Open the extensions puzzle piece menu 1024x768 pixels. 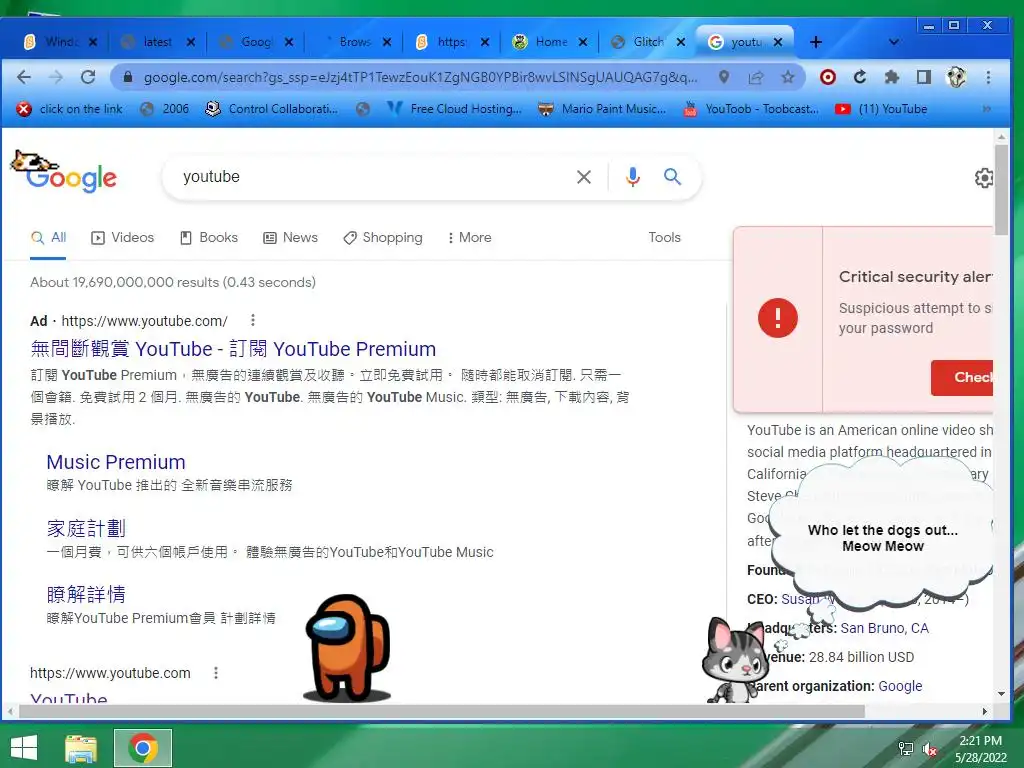pyautogui.click(x=891, y=77)
